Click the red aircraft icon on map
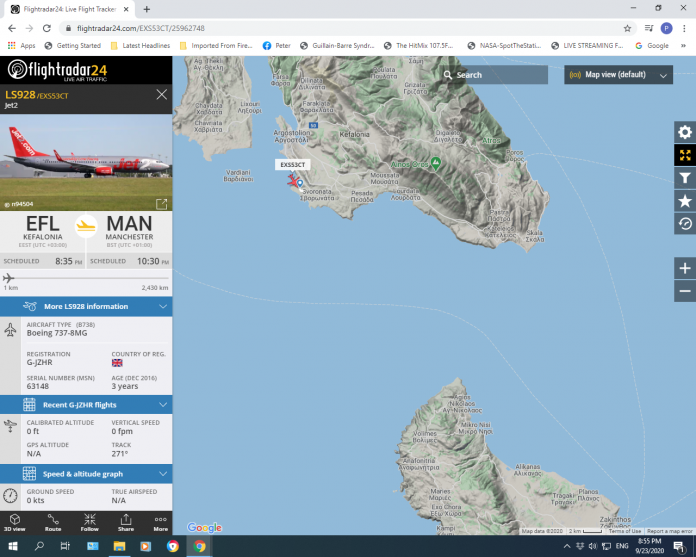 [x=293, y=181]
